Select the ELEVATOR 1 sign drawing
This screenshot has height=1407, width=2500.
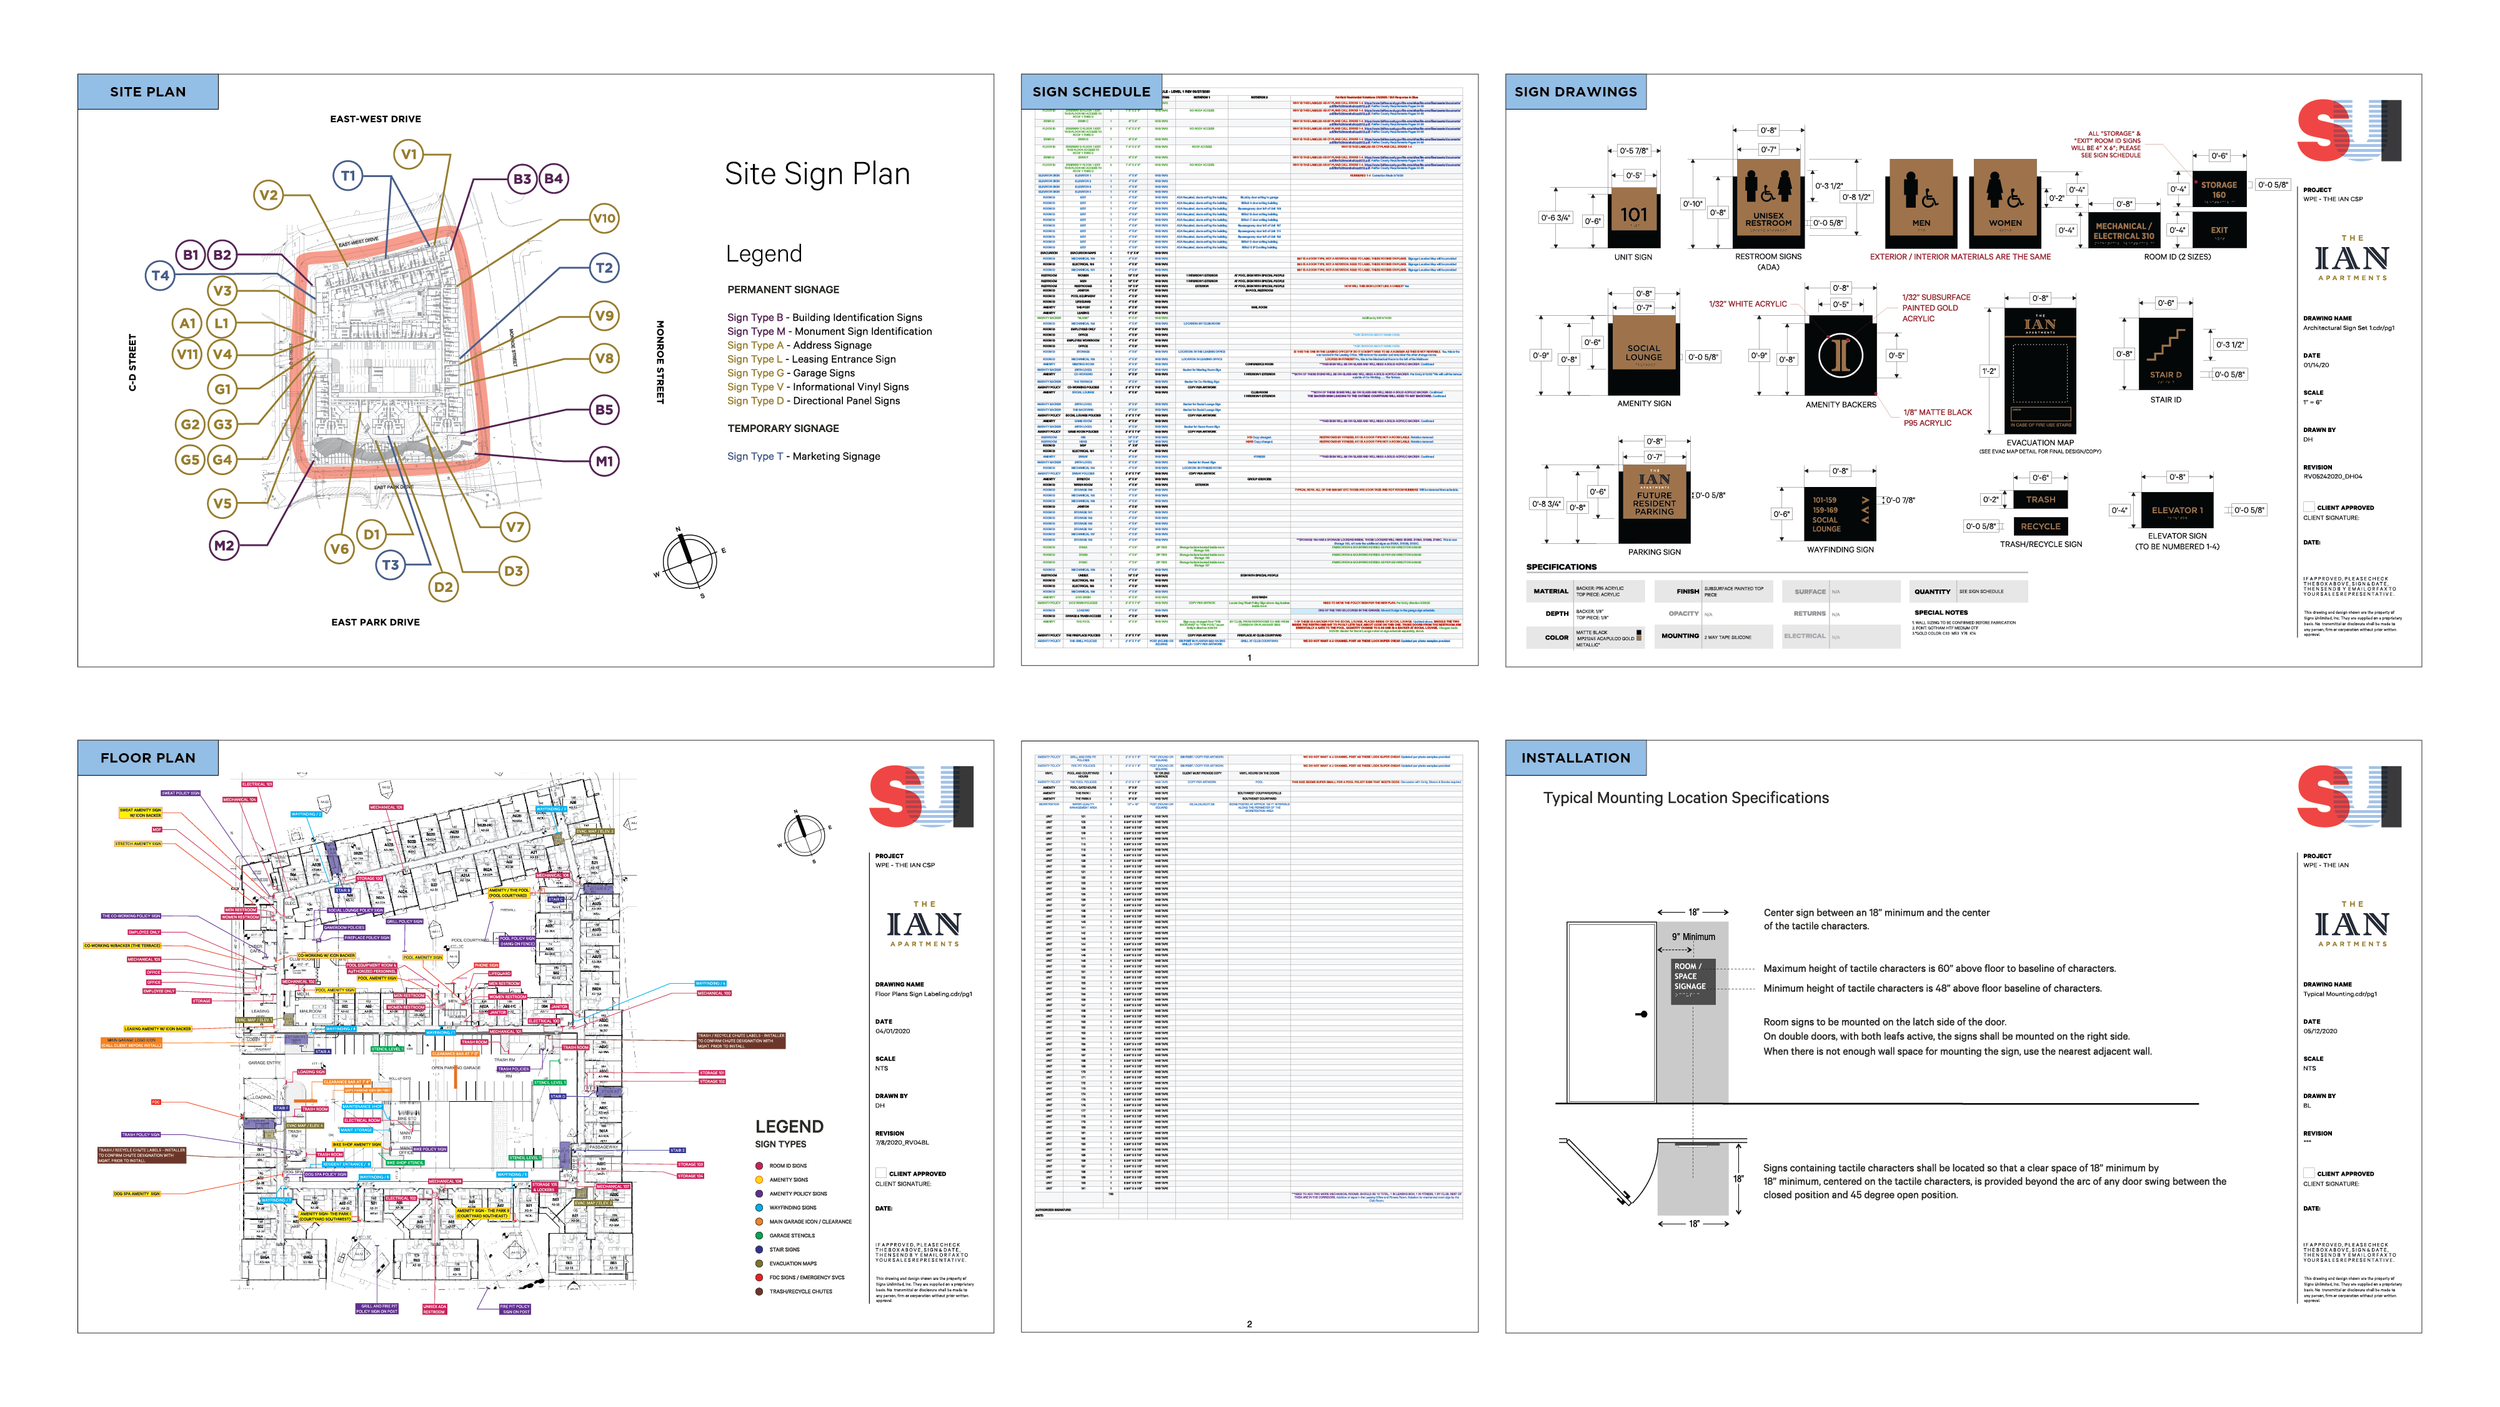pos(2176,510)
